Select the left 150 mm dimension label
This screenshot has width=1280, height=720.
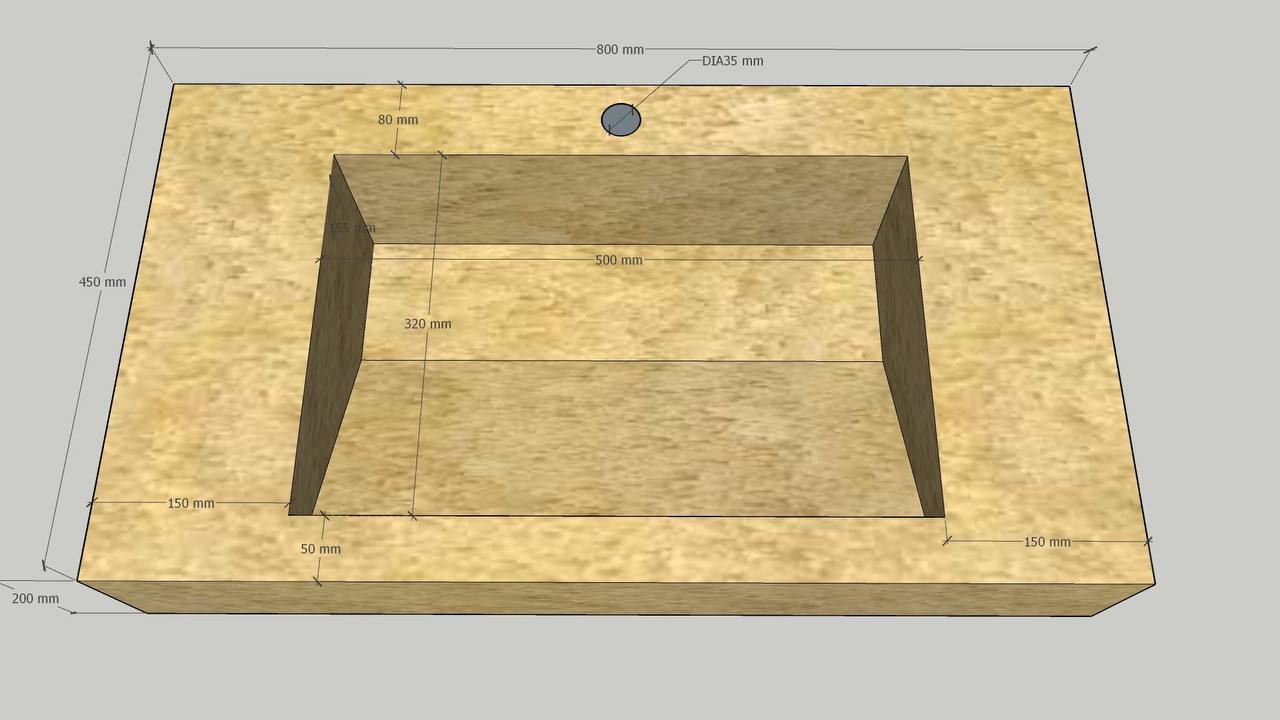click(x=190, y=503)
